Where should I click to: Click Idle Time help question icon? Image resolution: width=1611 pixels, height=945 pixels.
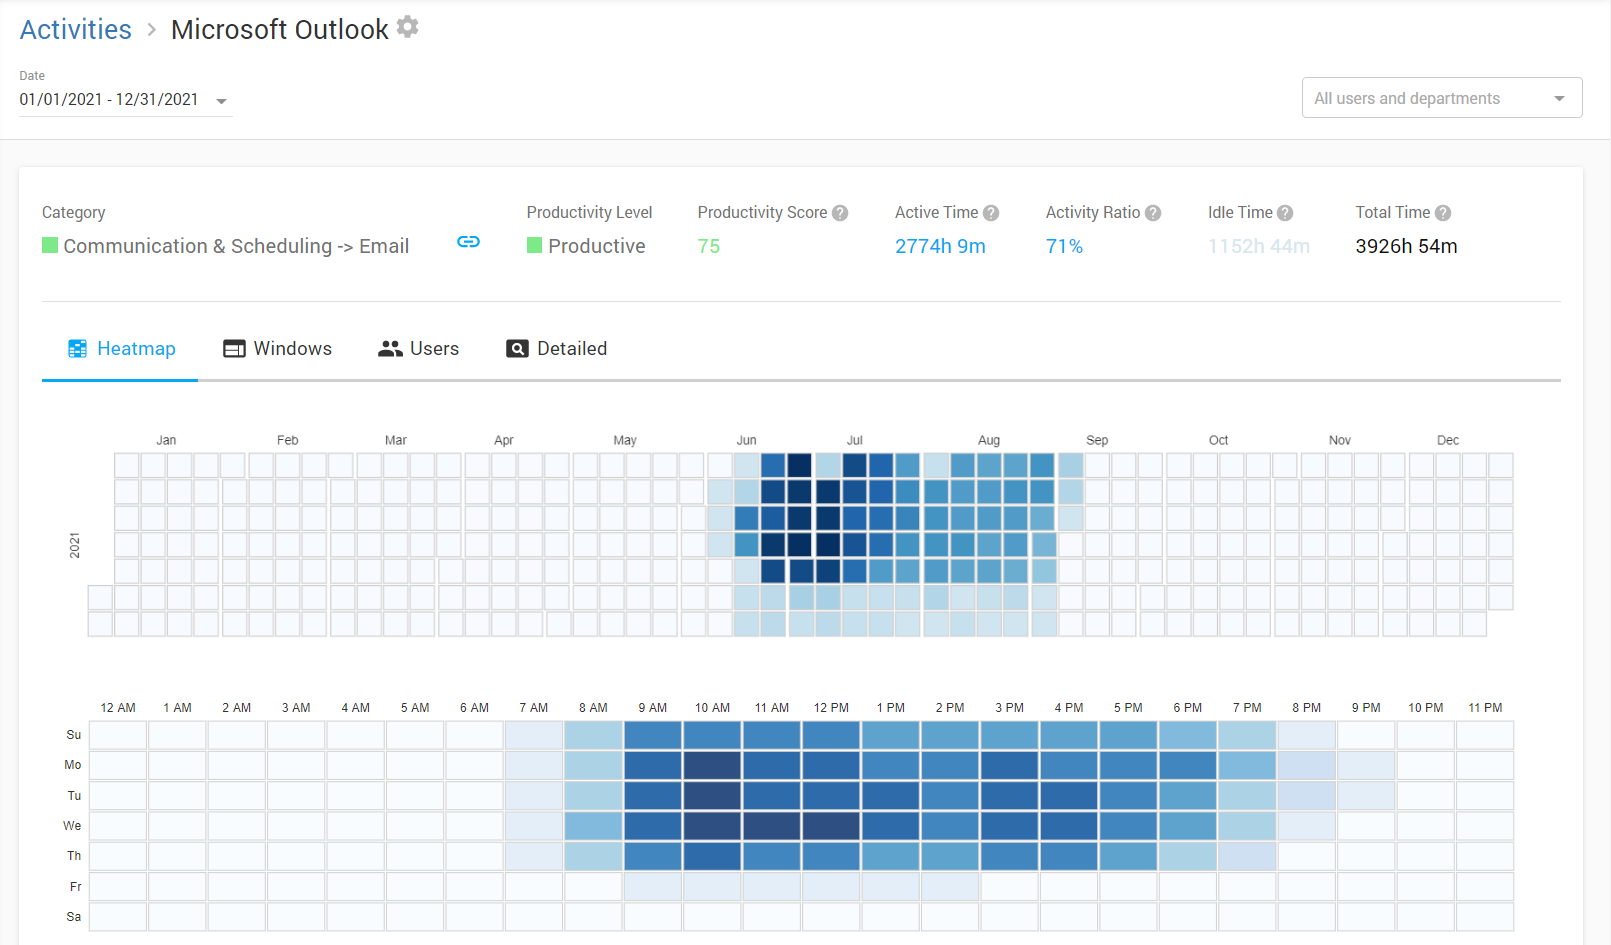tap(1285, 213)
